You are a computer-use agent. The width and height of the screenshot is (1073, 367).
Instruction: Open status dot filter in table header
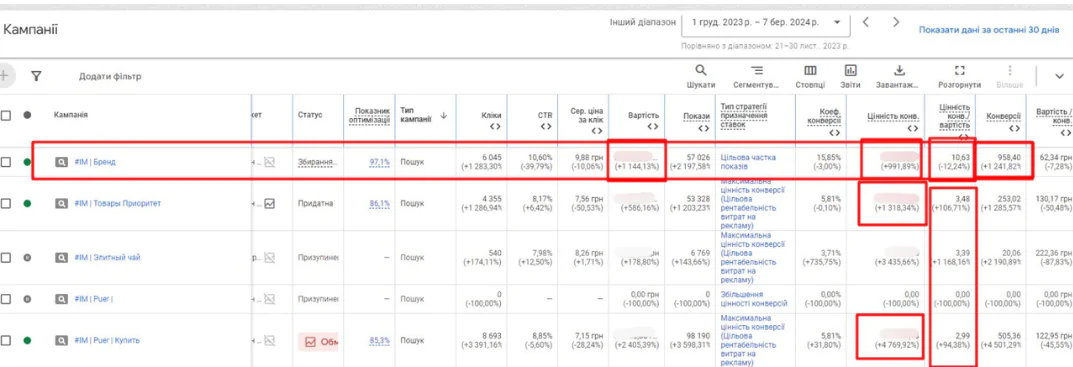click(27, 115)
